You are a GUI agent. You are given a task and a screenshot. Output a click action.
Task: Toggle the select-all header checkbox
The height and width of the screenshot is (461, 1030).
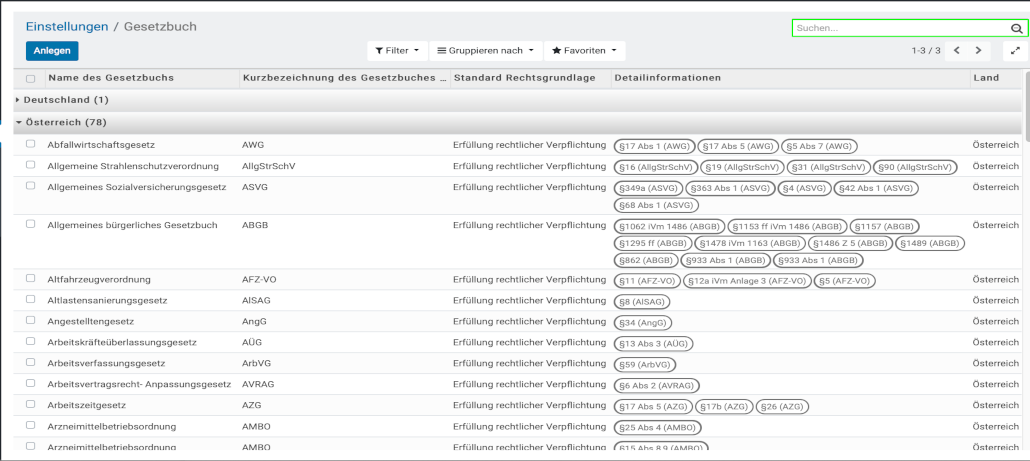point(30,78)
